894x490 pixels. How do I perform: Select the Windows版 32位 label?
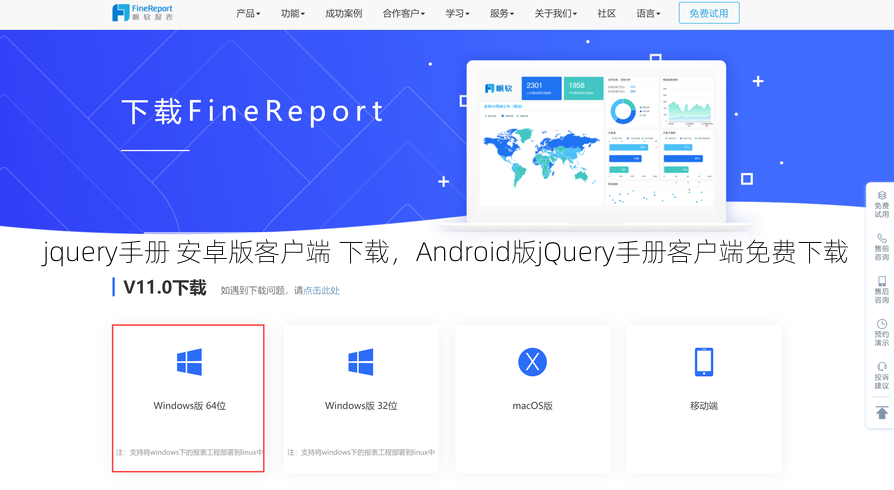click(361, 406)
